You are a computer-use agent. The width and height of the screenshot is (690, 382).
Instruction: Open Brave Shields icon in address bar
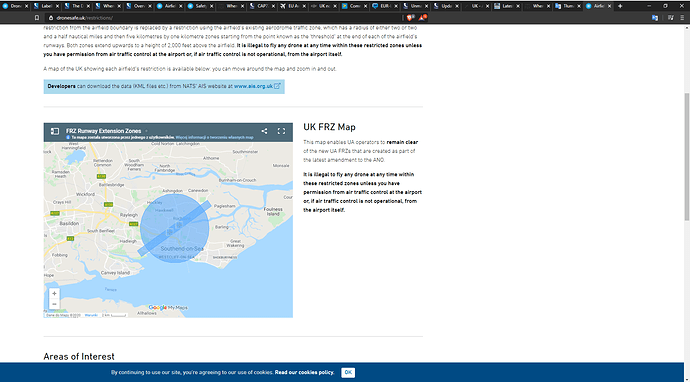tap(410, 18)
